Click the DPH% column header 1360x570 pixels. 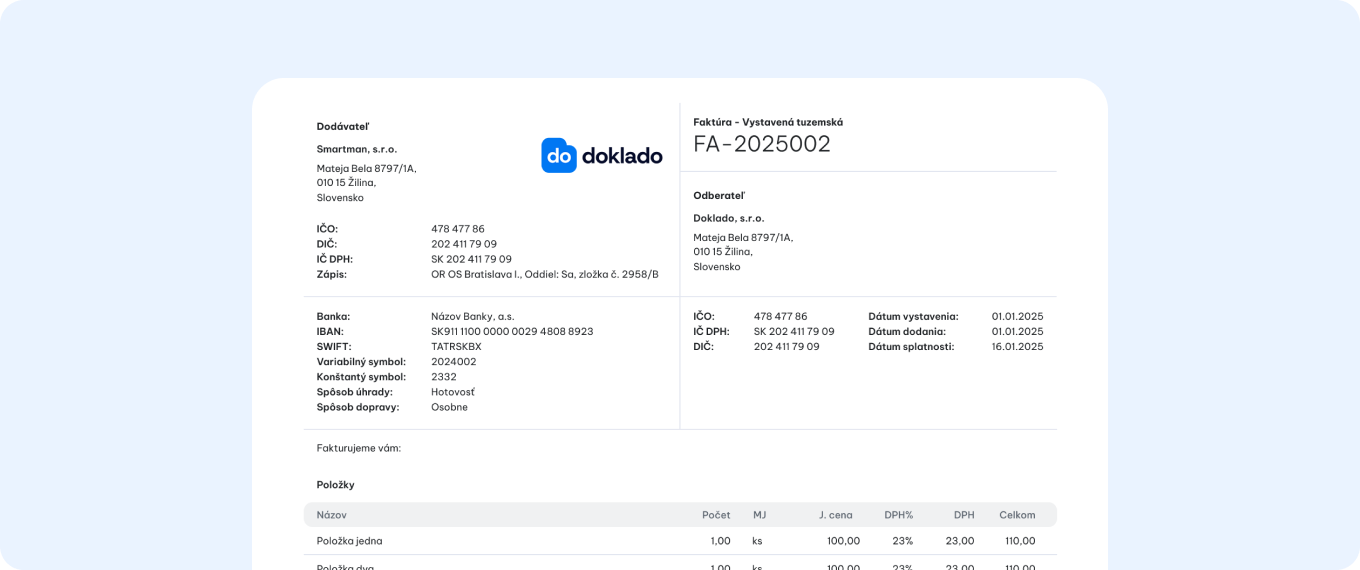[899, 515]
